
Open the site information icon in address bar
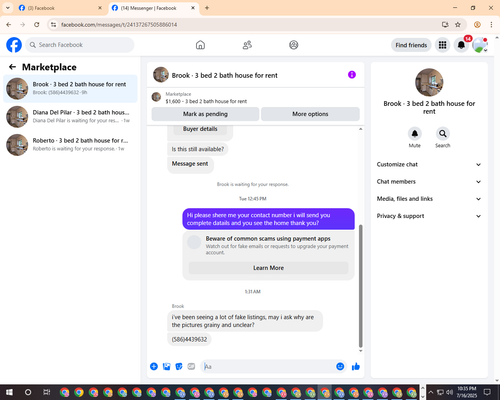click(x=54, y=25)
